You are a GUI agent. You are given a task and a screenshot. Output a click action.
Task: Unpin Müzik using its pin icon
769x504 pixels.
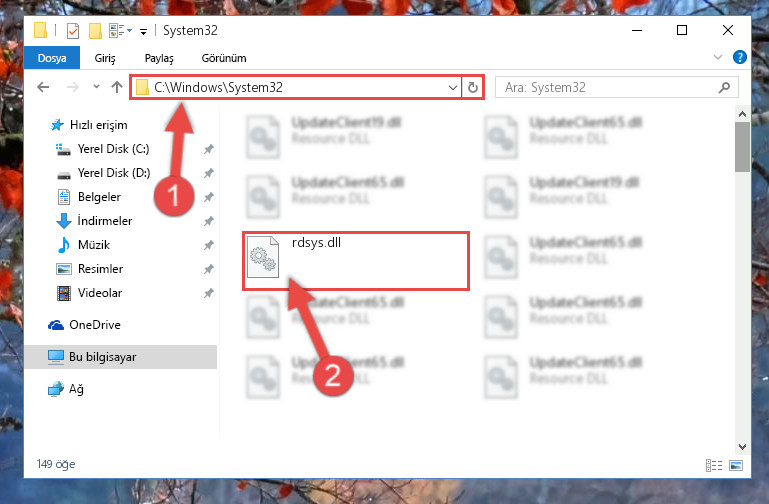[x=208, y=245]
